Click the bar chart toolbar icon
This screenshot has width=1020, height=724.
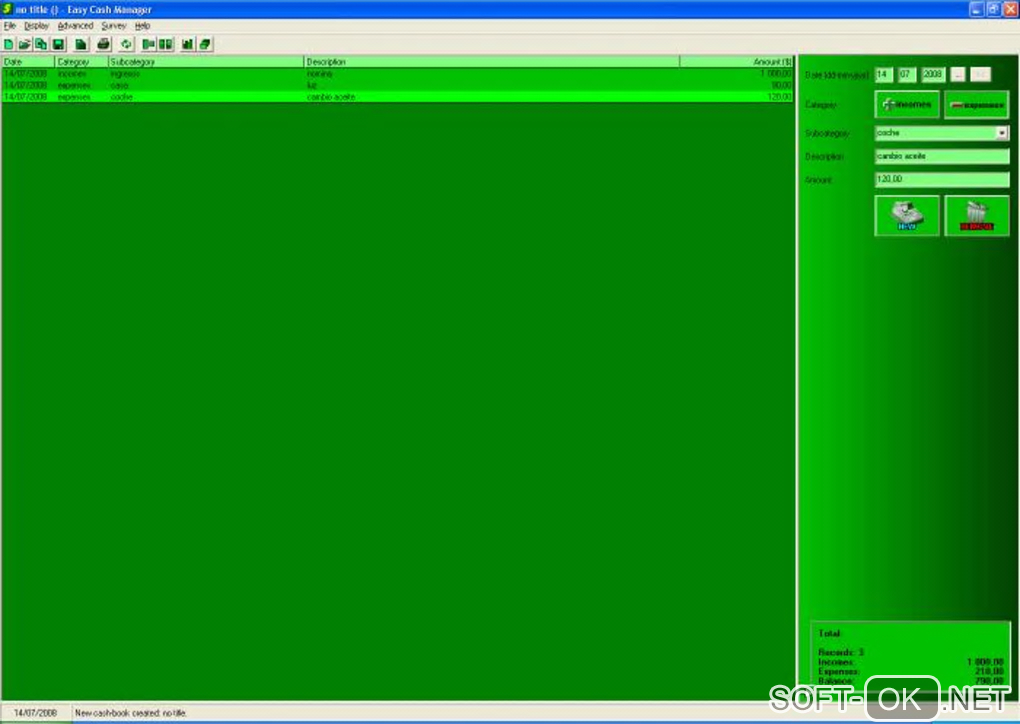(187, 44)
